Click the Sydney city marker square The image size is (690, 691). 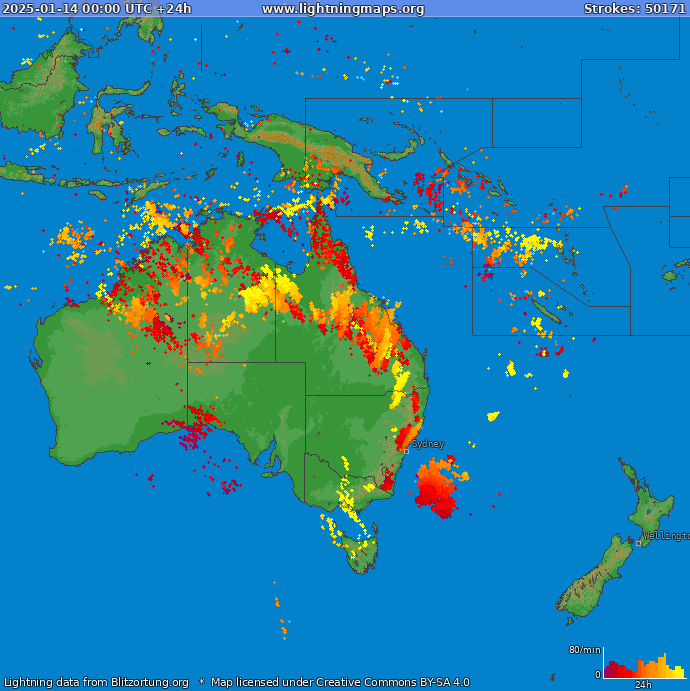pos(406,451)
